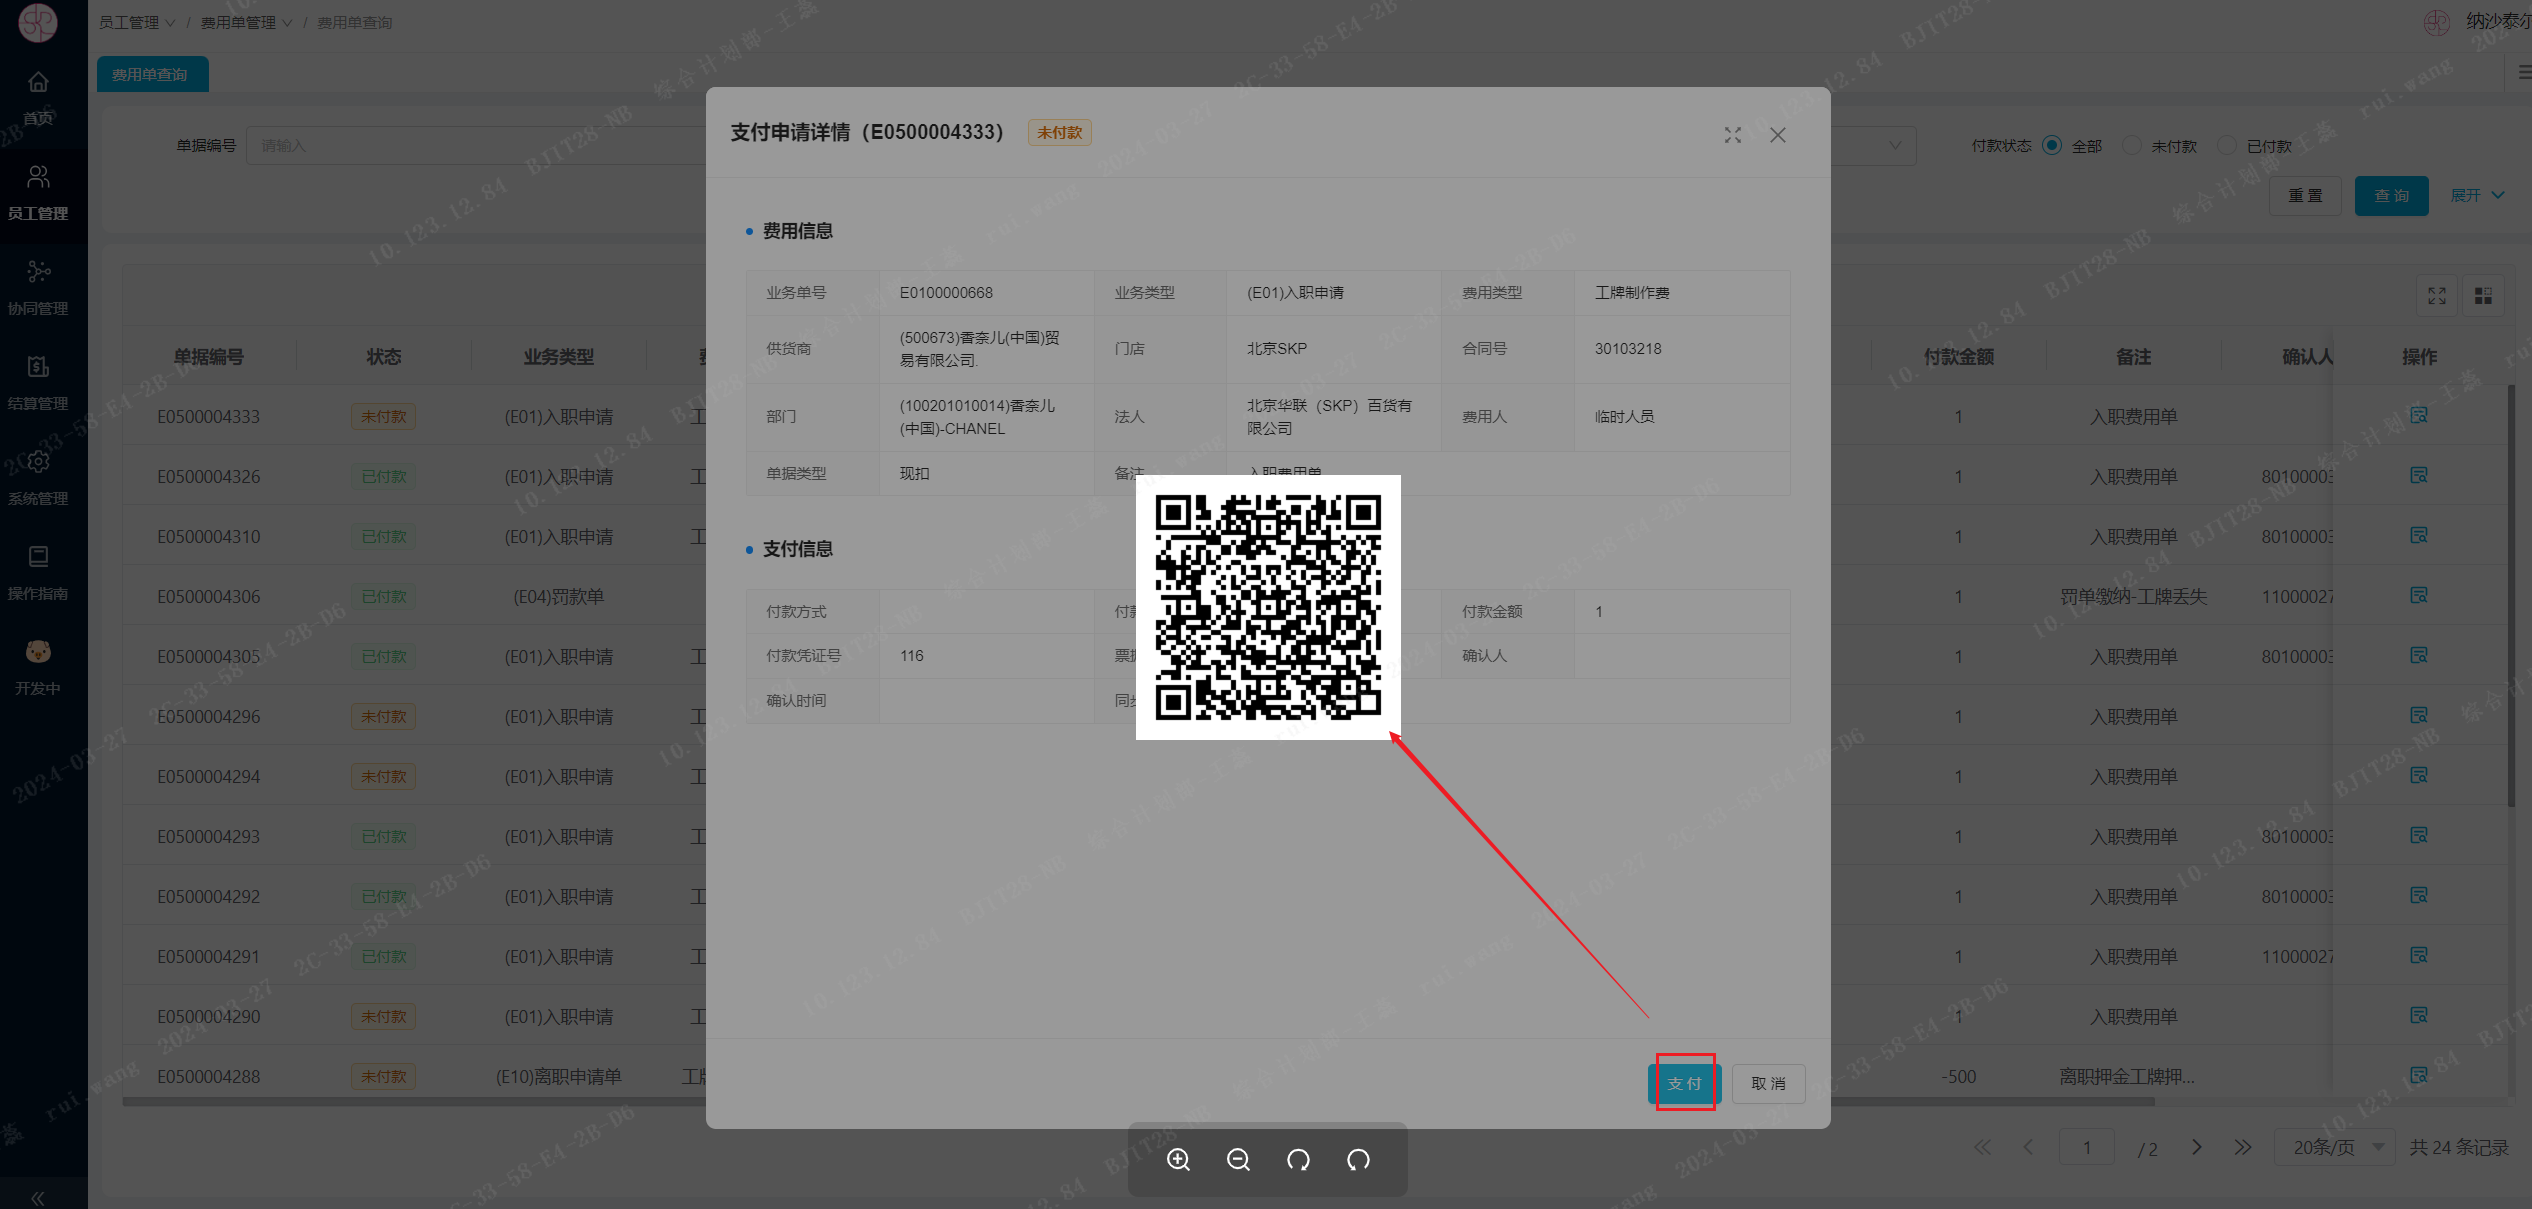Viewport: 2532px width, 1209px height.
Task: Click the 单据编号 column header
Action: (x=208, y=356)
